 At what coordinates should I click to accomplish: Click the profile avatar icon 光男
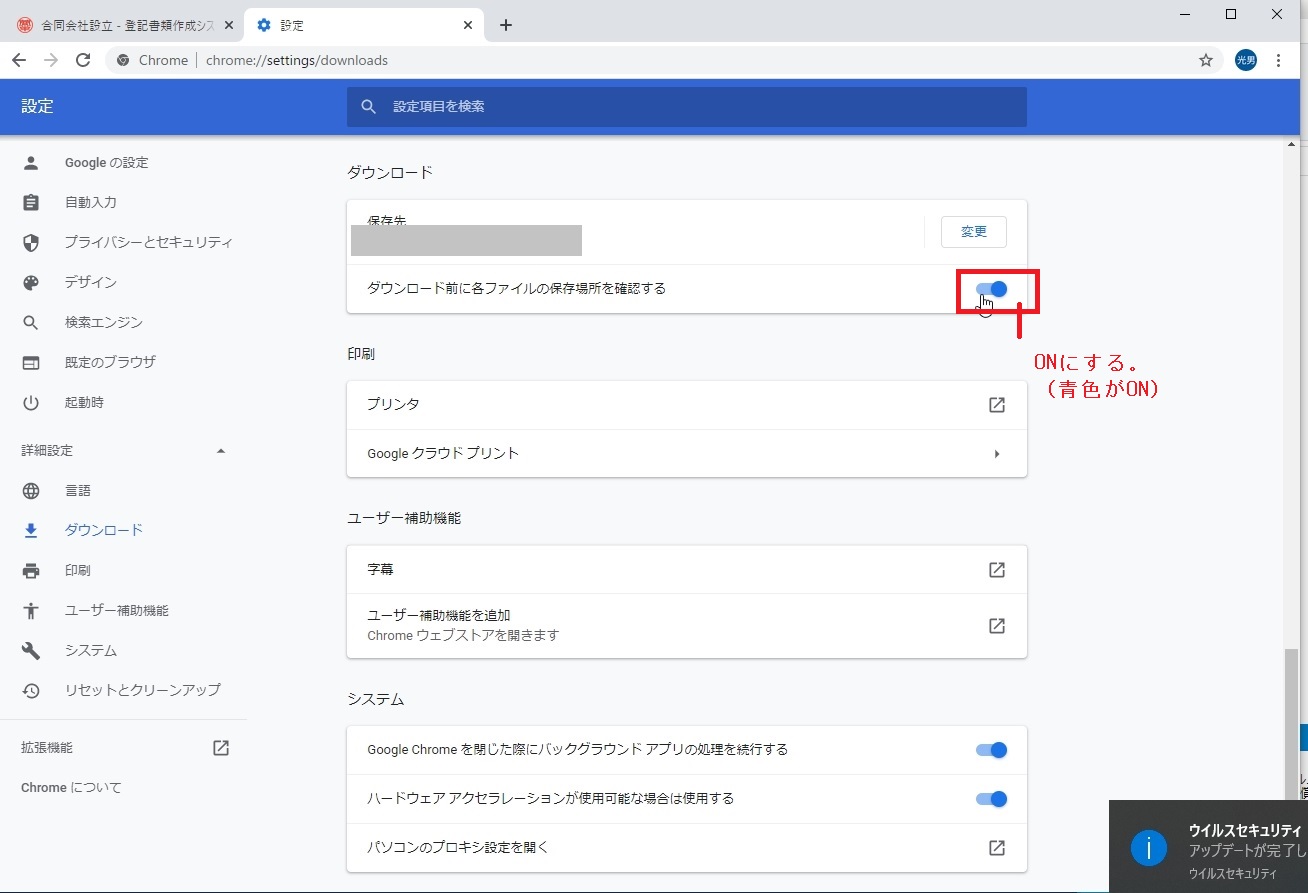click(1245, 60)
